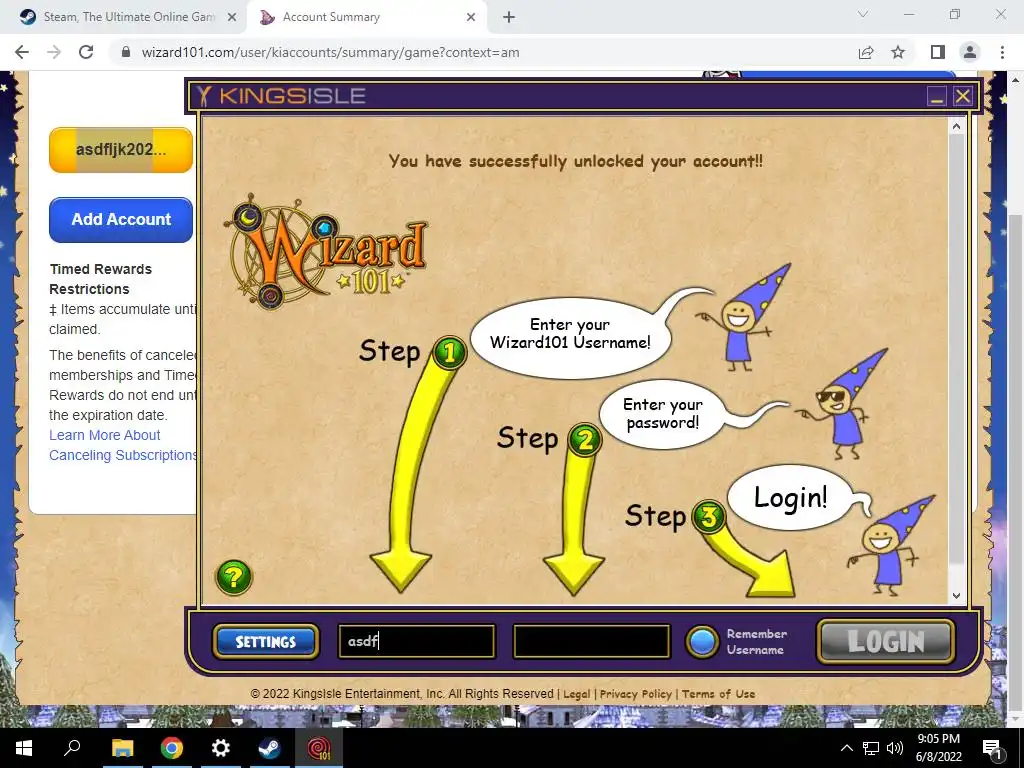This screenshot has width=1024, height=768.
Task: Open Chrome from the taskbar
Action: click(172, 748)
